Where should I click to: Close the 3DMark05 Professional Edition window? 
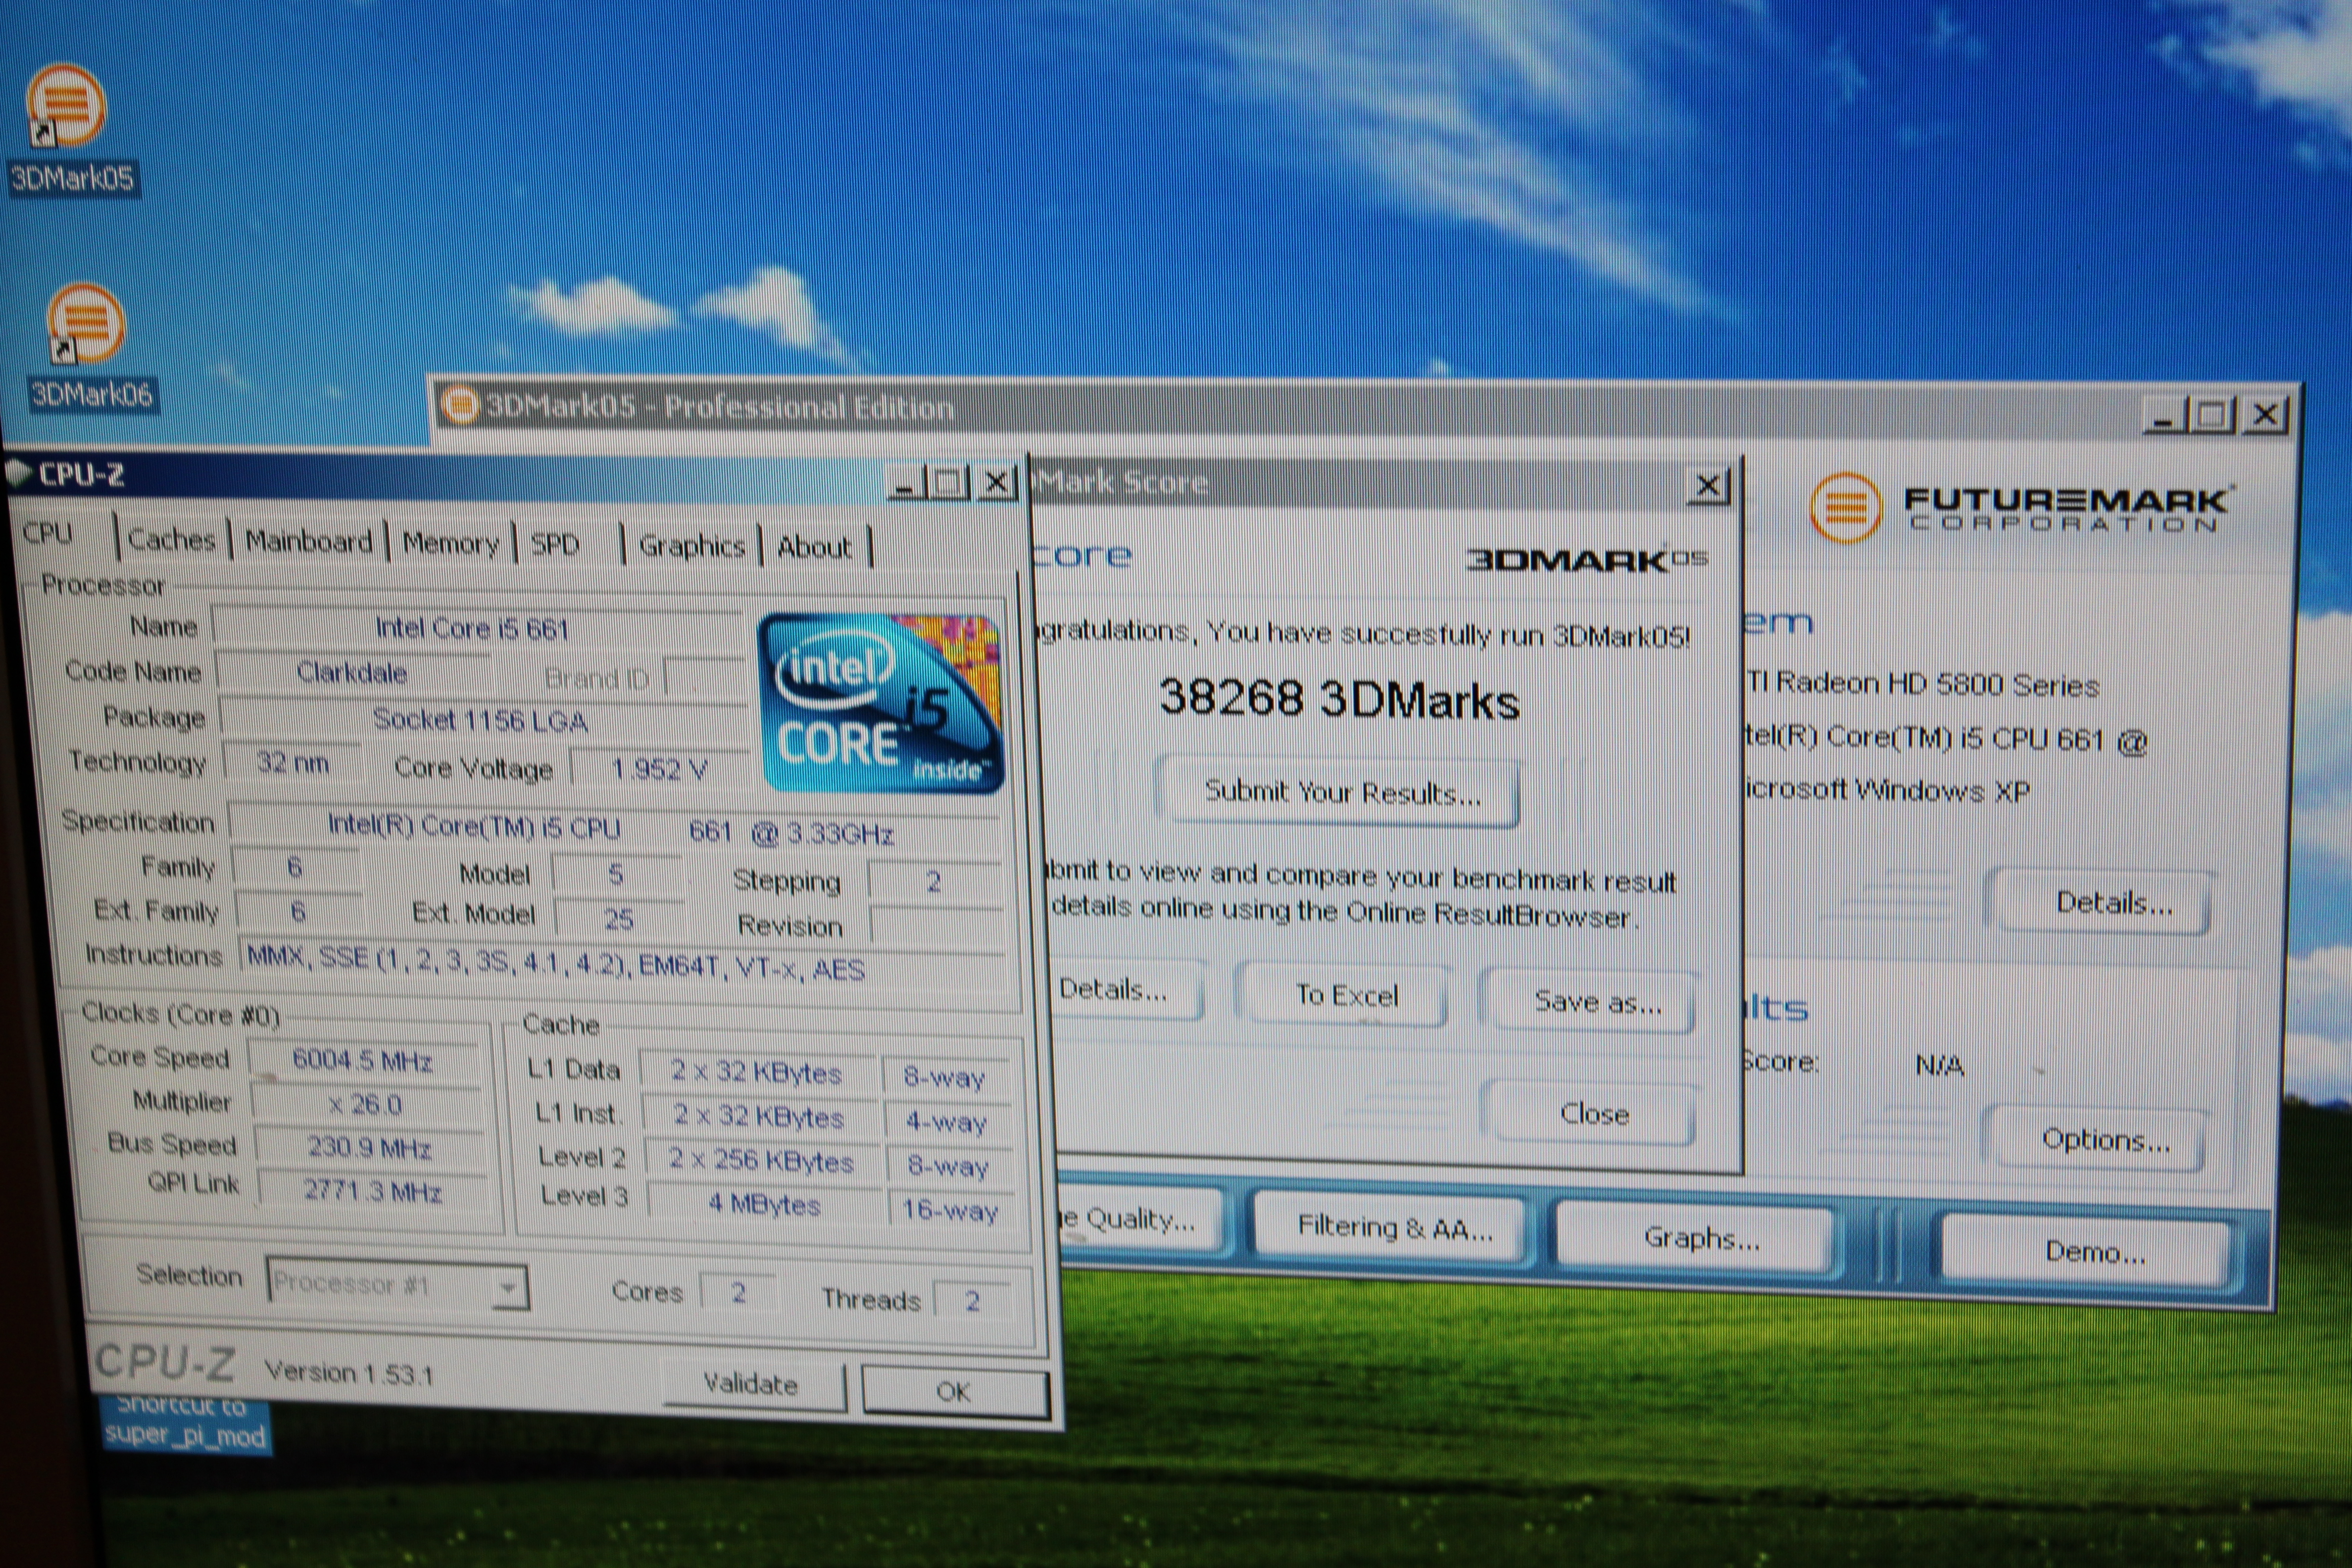click(x=2265, y=414)
